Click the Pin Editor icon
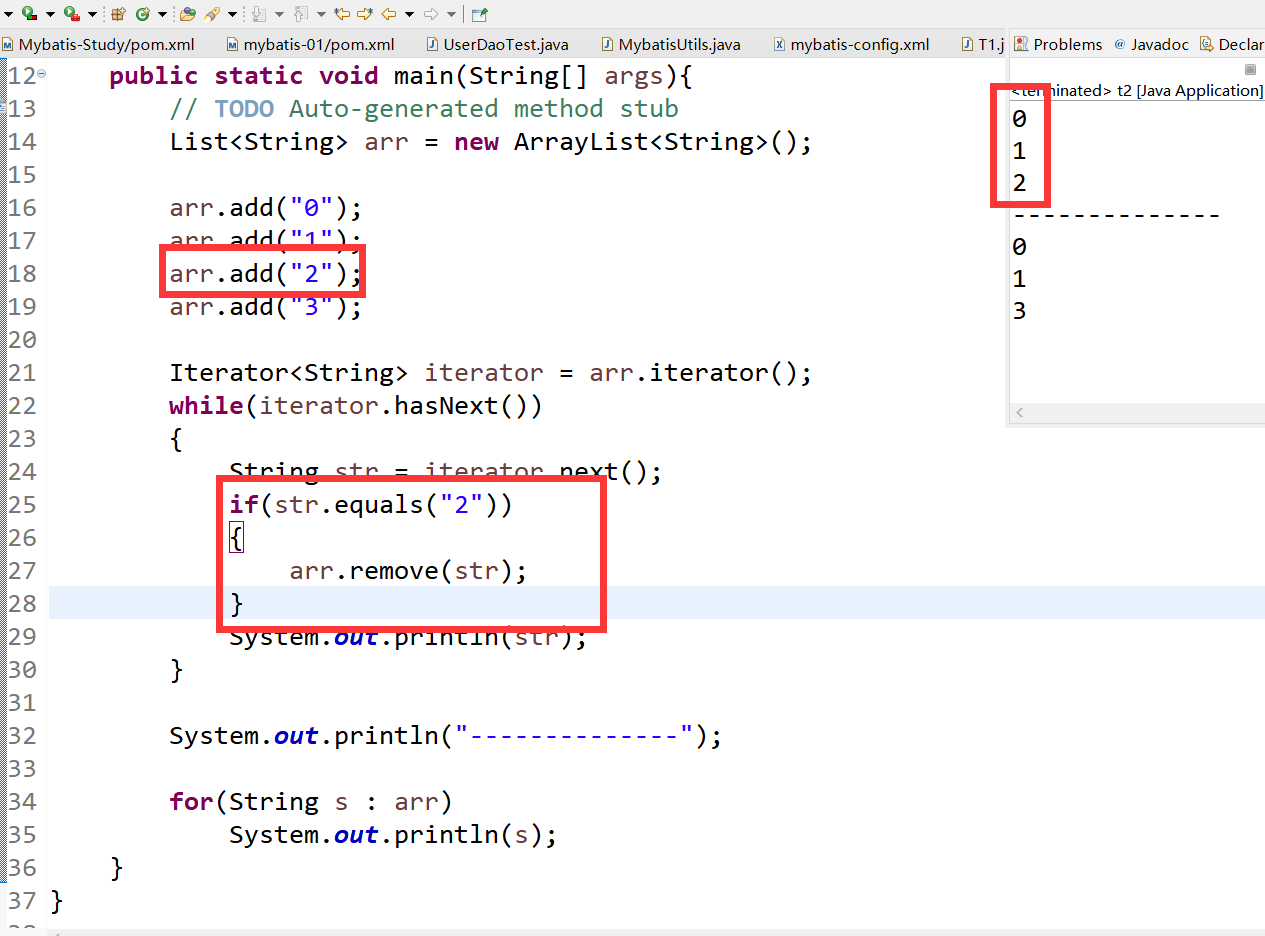Image resolution: width=1265 pixels, height=936 pixels. click(x=480, y=14)
